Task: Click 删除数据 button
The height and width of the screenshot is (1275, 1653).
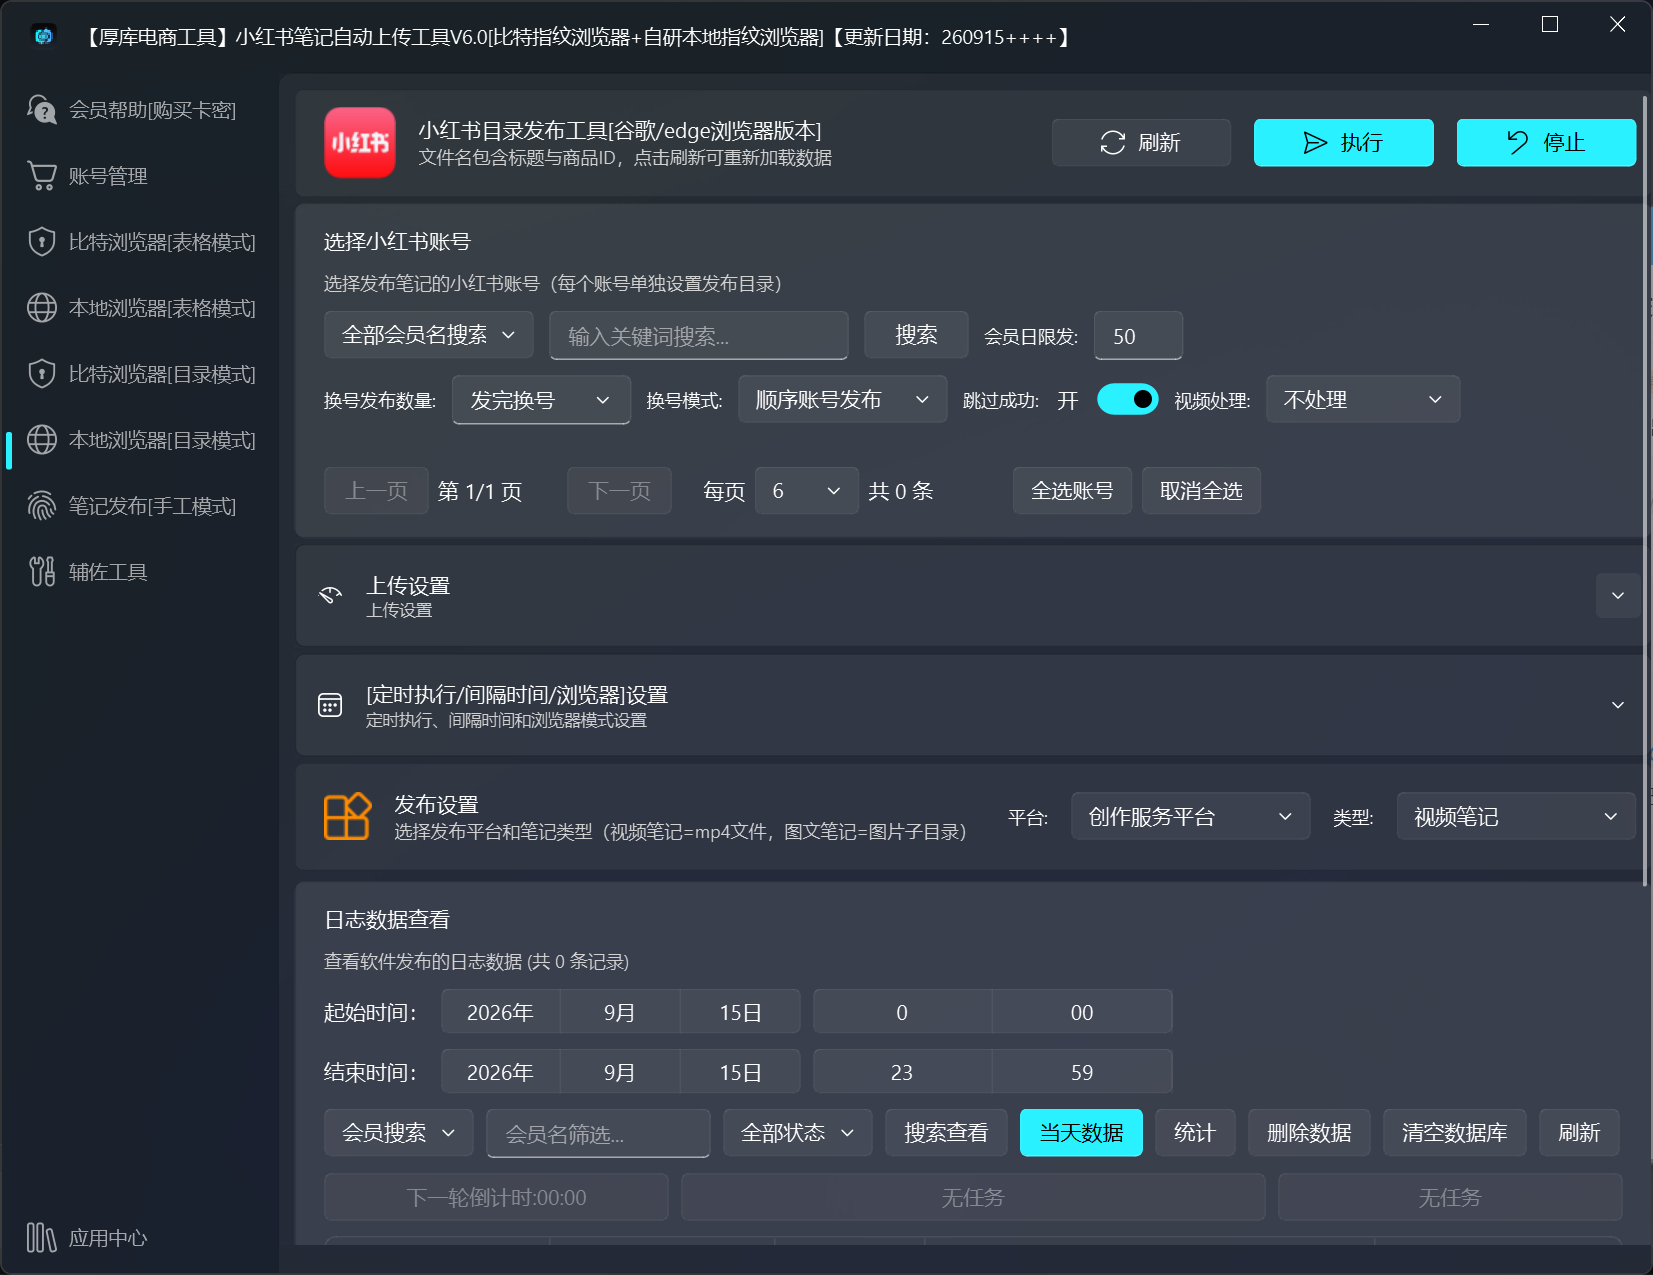Action: click(1309, 1133)
